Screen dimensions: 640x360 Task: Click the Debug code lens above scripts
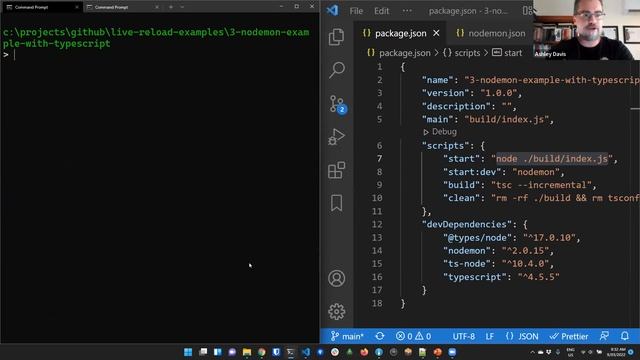click(440, 131)
